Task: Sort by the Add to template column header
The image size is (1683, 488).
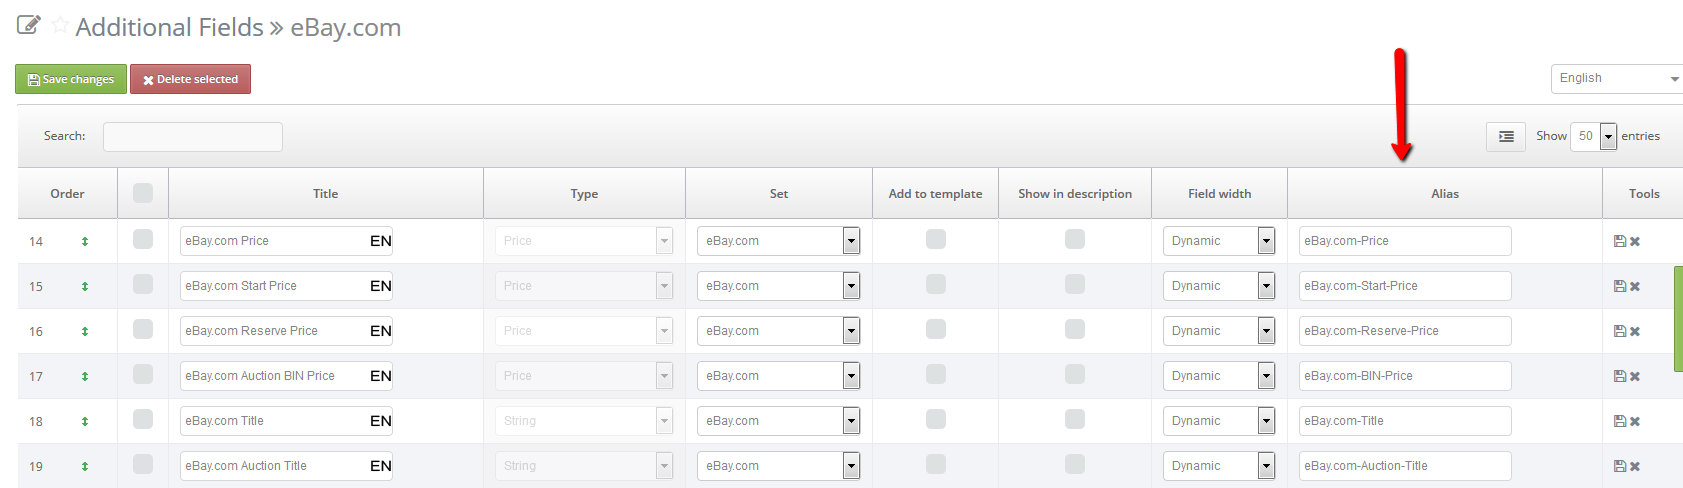Action: pos(935,194)
